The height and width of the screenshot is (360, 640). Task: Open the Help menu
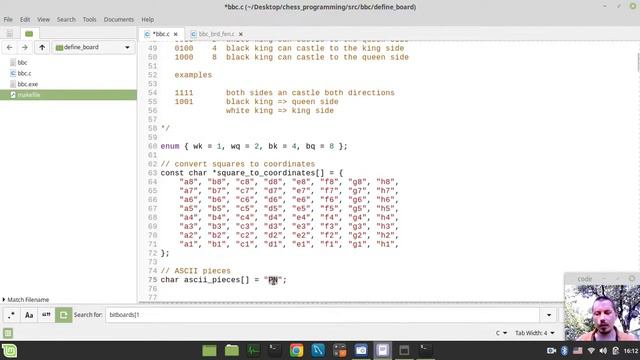(148, 20)
